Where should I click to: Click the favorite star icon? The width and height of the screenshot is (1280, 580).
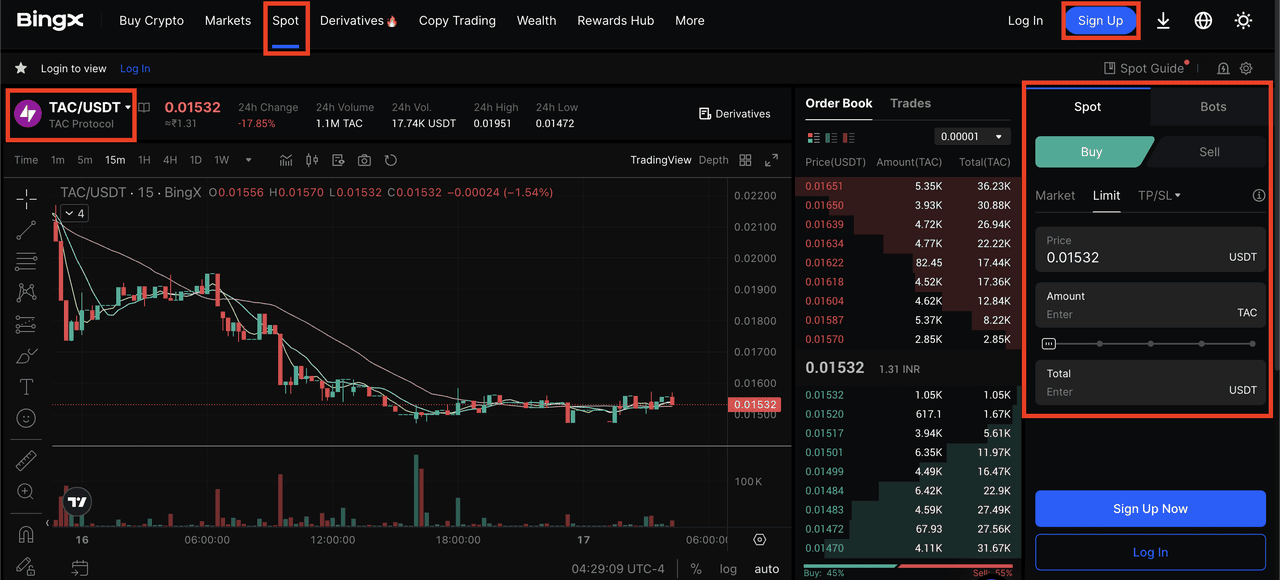coord(20,68)
